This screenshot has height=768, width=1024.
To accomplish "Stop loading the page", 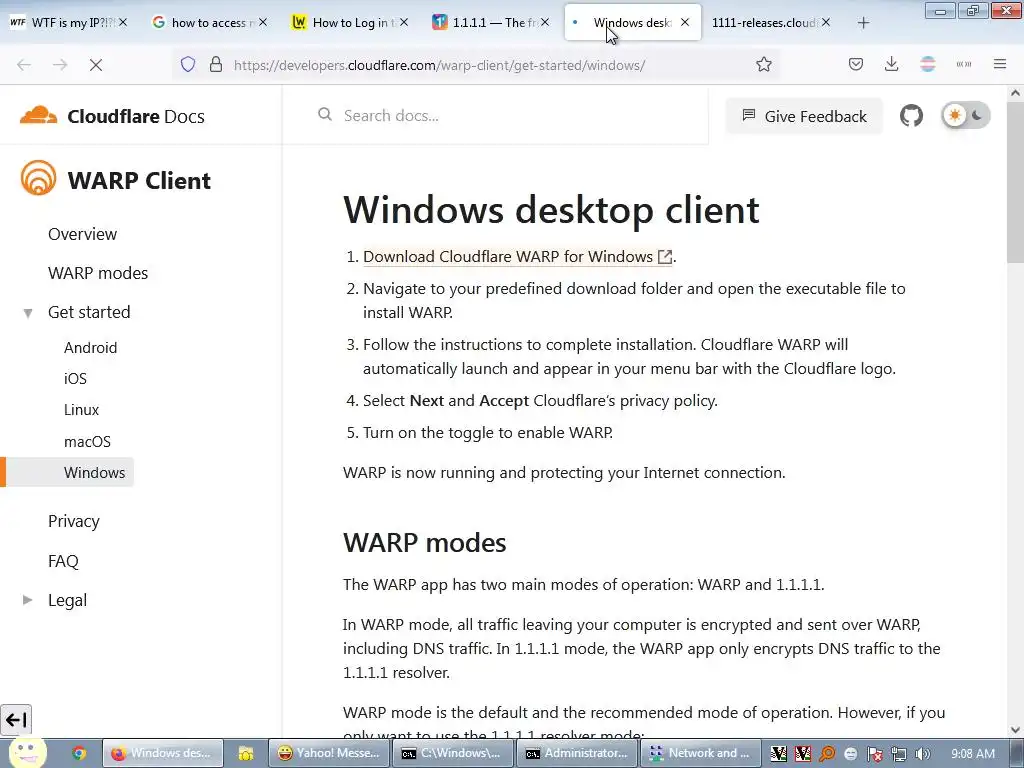I will pos(95,65).
